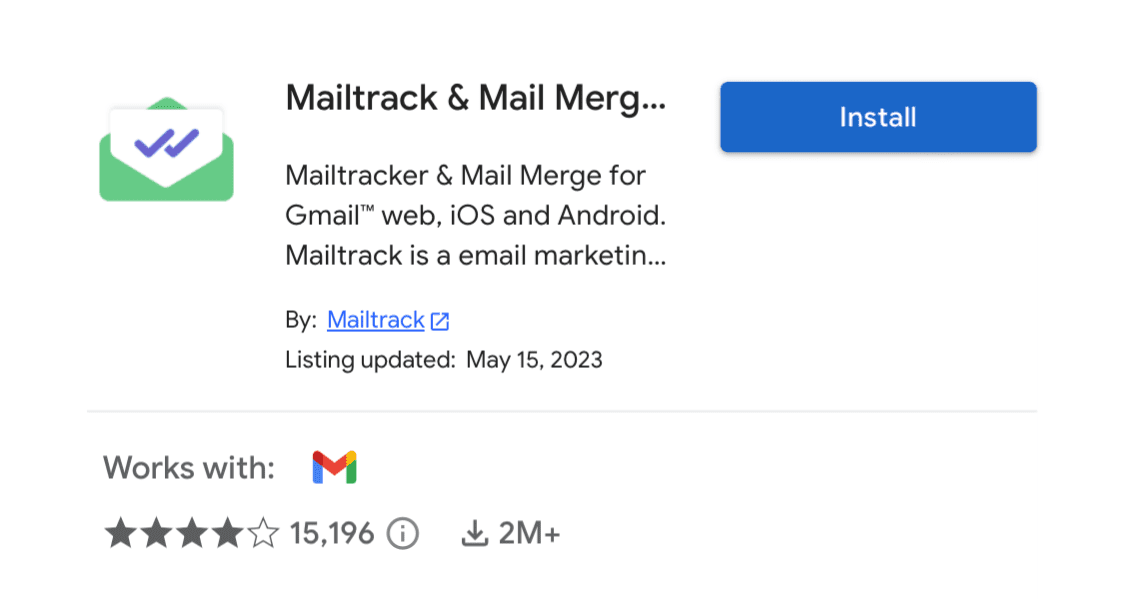The height and width of the screenshot is (599, 1125).
Task: Click the first rating star
Action: (120, 534)
